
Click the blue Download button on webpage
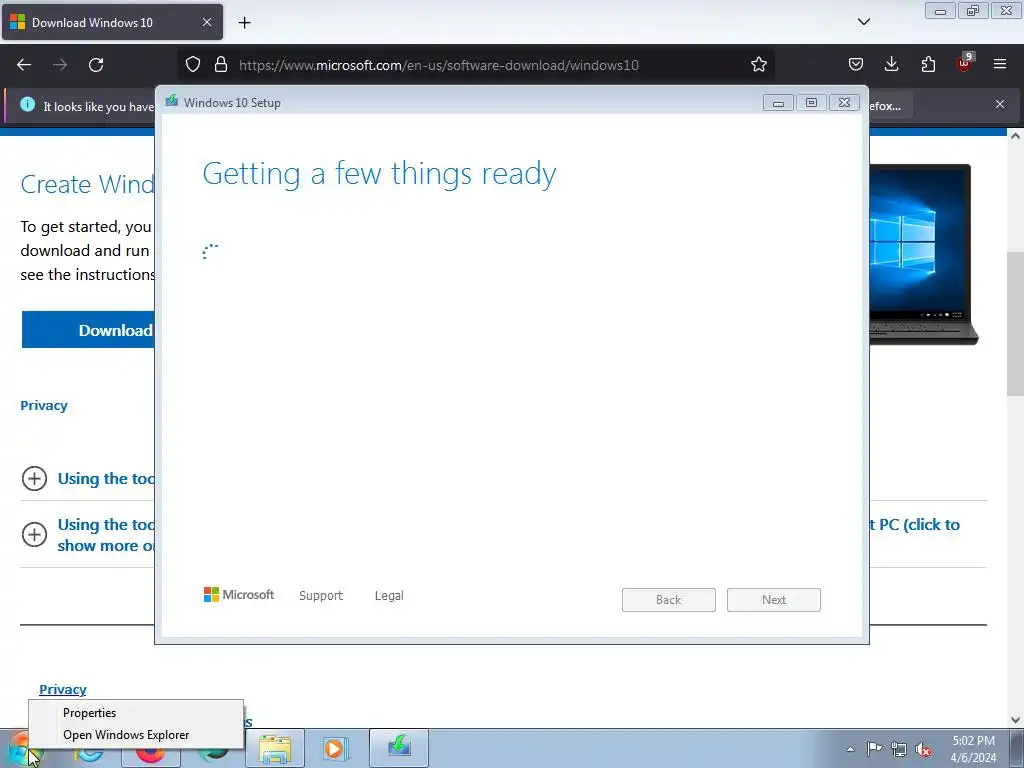88,330
